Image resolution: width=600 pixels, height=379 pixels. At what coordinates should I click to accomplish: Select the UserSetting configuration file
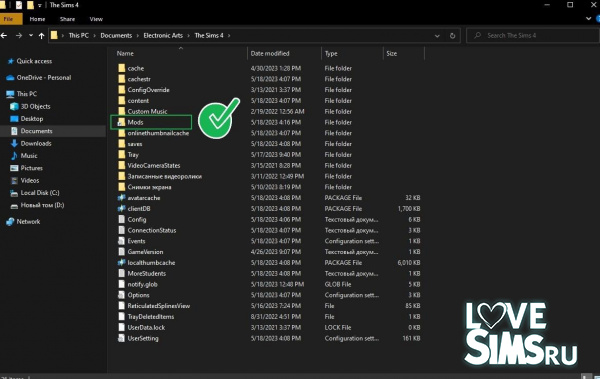(143, 338)
